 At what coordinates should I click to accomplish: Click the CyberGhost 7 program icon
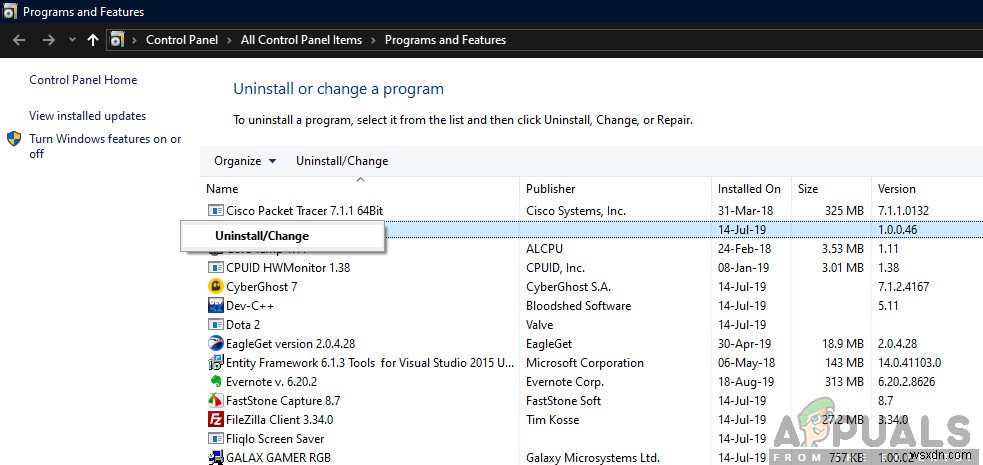215,287
